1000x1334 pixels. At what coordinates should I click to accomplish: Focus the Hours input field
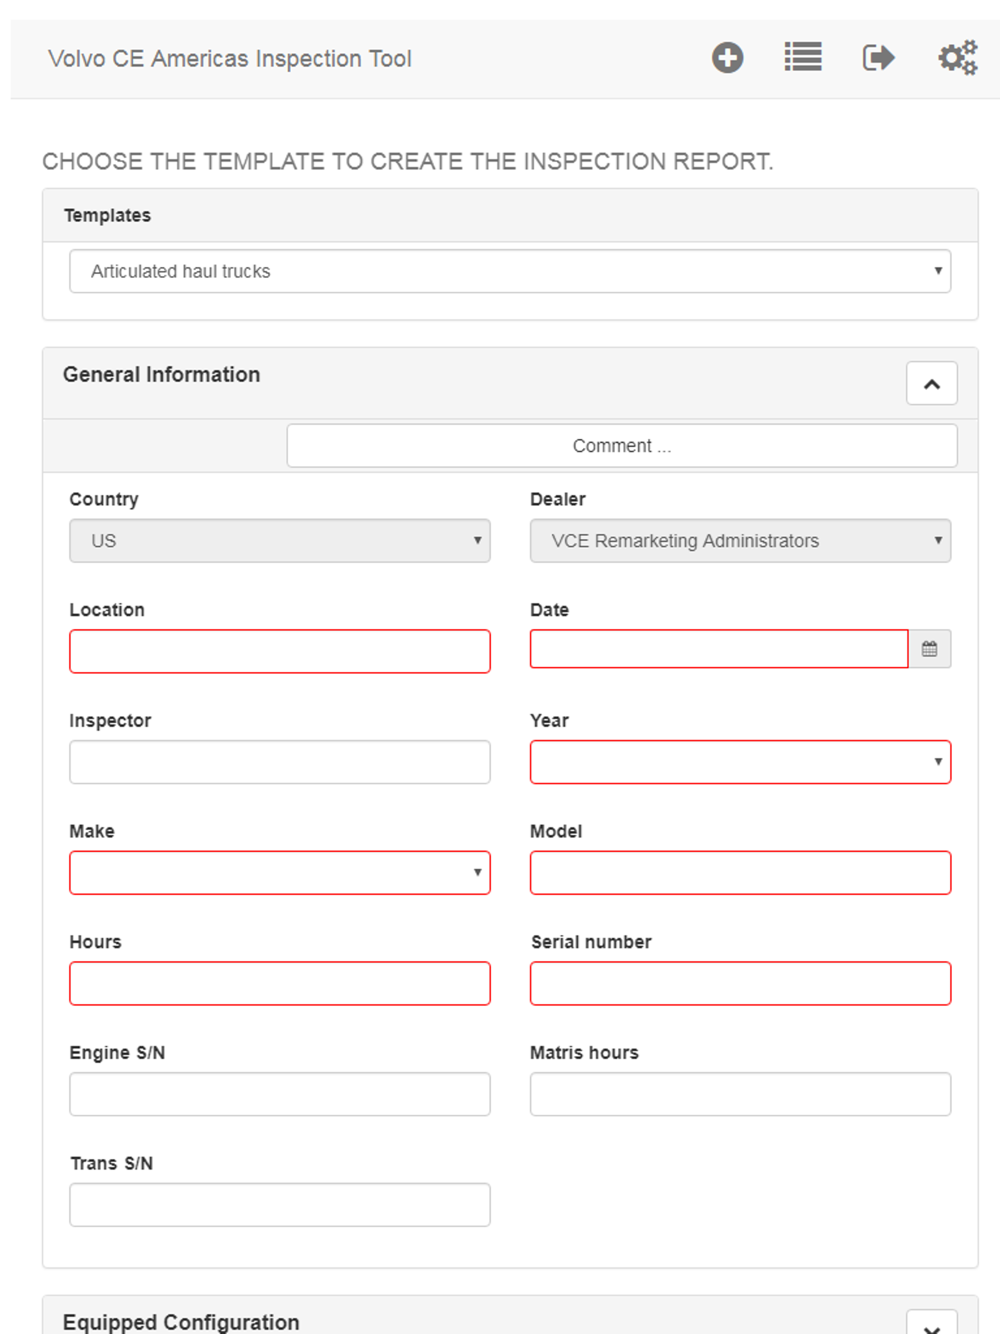pos(280,983)
